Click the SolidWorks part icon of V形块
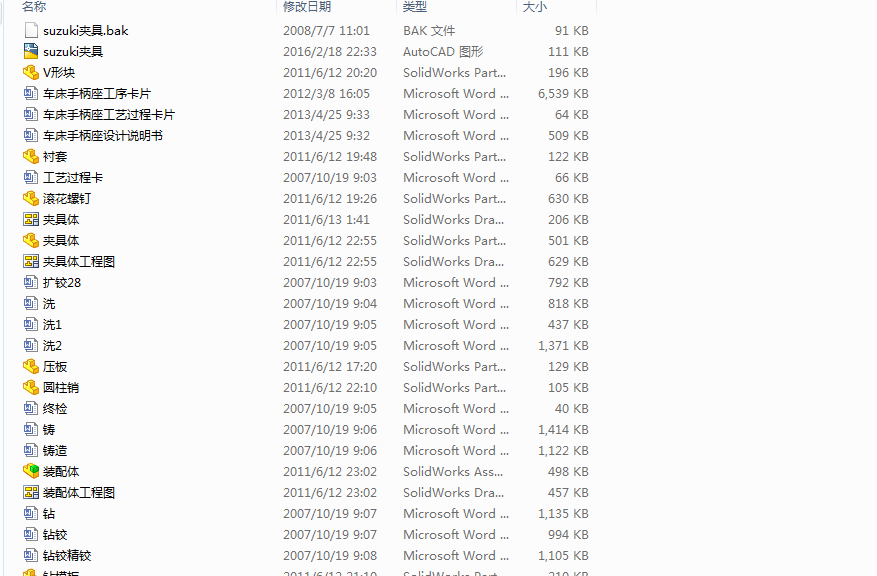Viewport: 877px width, 576px height. (31, 73)
